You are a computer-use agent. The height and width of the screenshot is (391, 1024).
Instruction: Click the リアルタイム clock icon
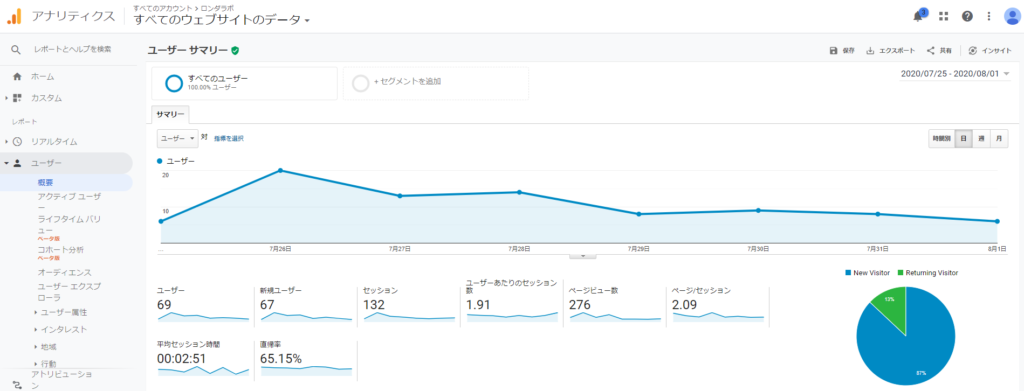point(18,142)
